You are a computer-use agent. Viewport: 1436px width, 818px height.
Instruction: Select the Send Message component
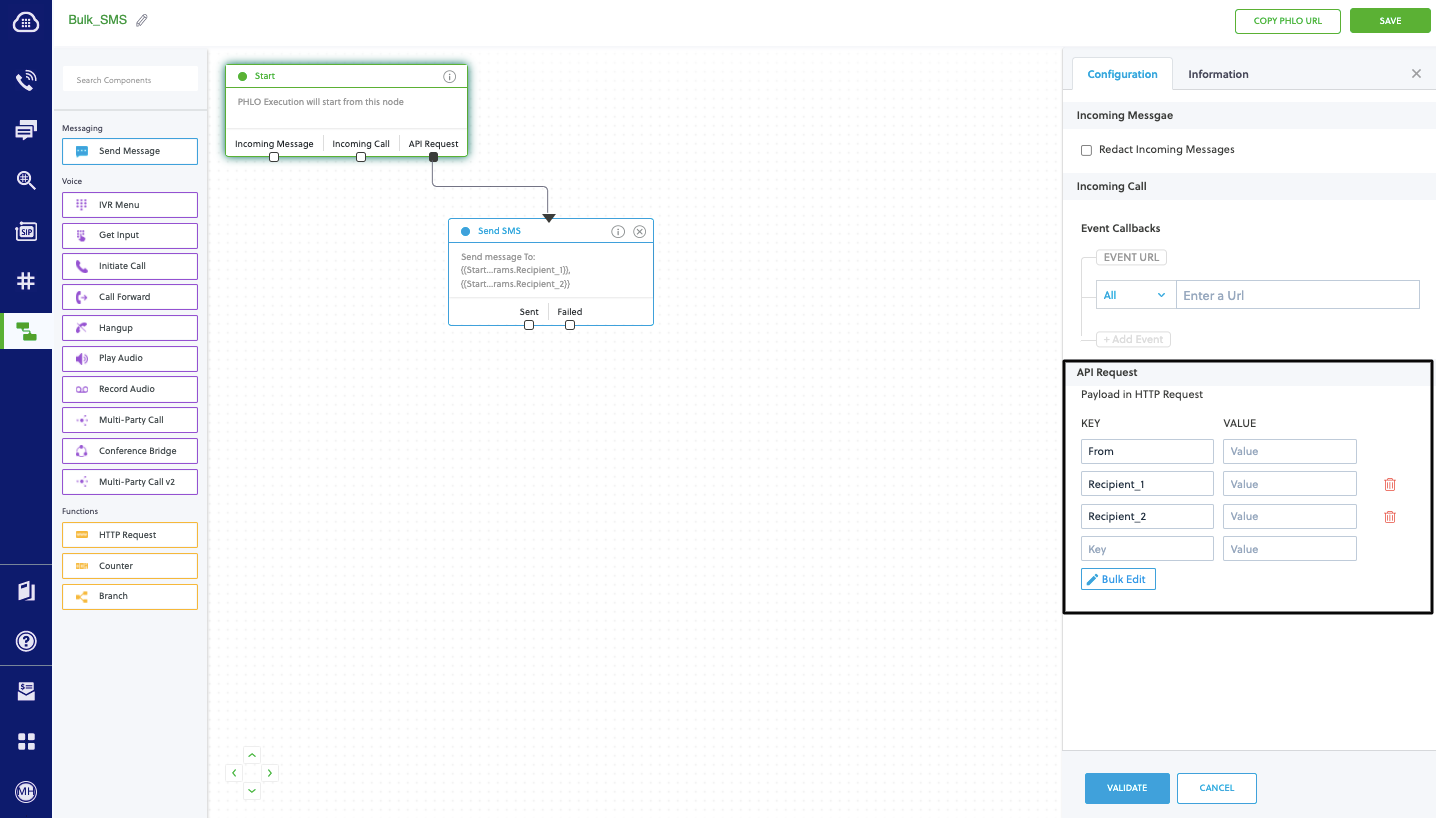(129, 151)
